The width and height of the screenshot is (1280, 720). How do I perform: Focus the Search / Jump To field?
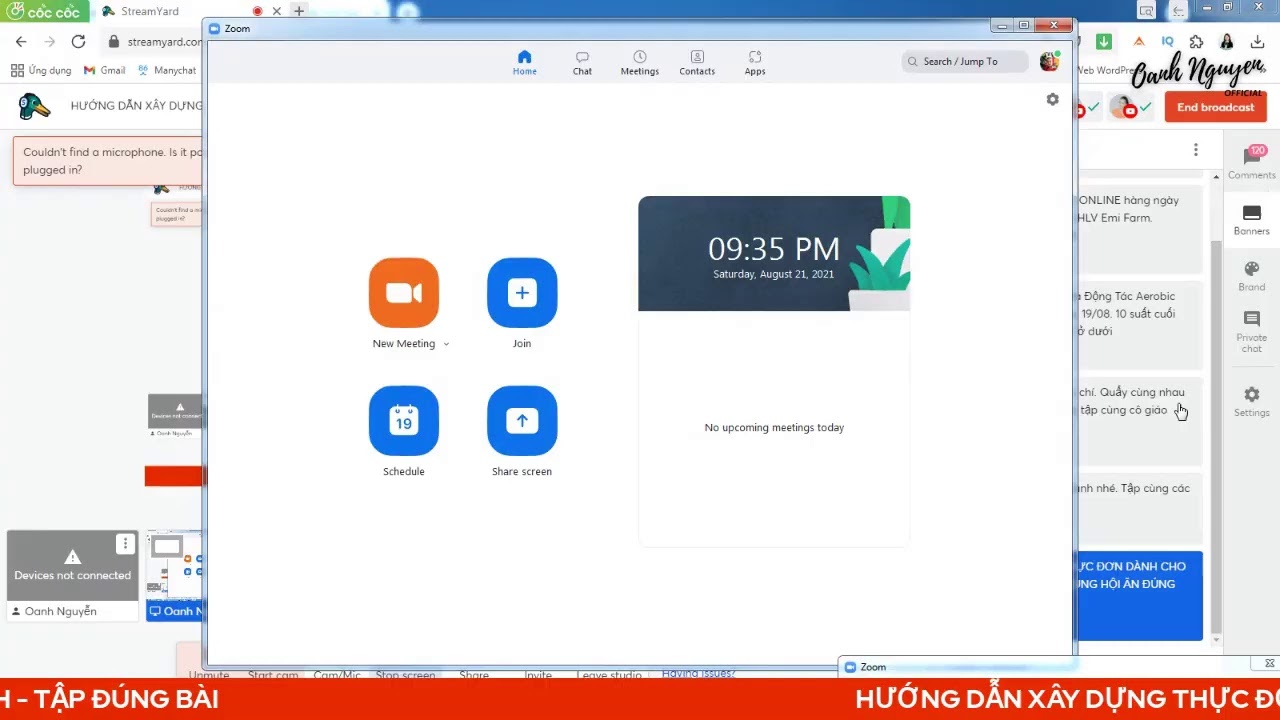[x=964, y=61]
